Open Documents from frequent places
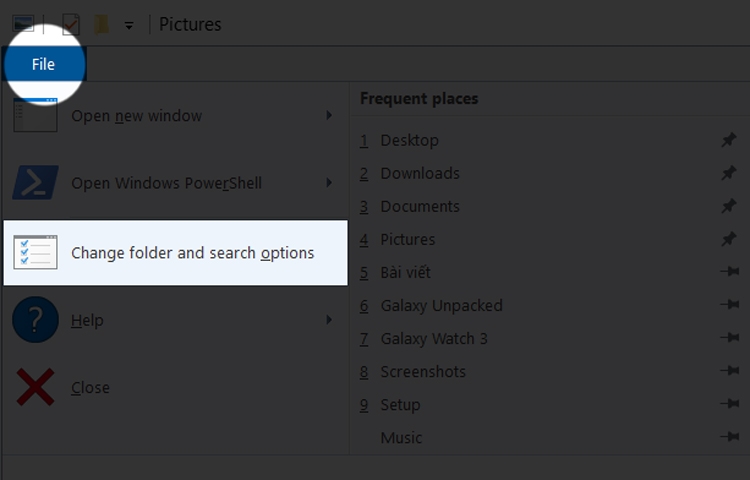The image size is (750, 480). (x=420, y=207)
